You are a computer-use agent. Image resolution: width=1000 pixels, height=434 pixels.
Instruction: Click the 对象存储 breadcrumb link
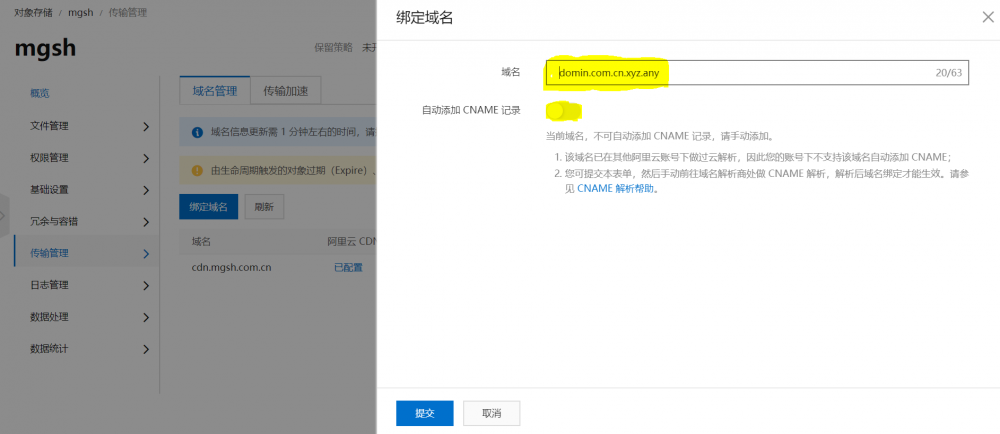pos(33,13)
